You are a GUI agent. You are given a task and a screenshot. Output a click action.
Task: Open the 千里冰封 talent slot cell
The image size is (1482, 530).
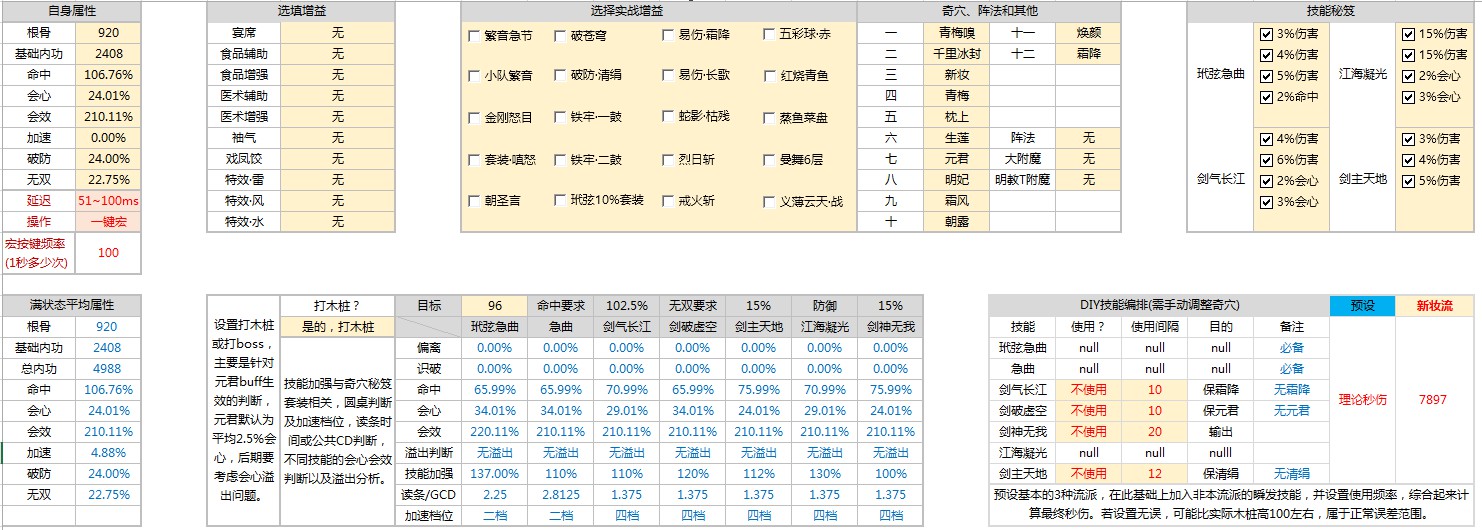point(956,54)
